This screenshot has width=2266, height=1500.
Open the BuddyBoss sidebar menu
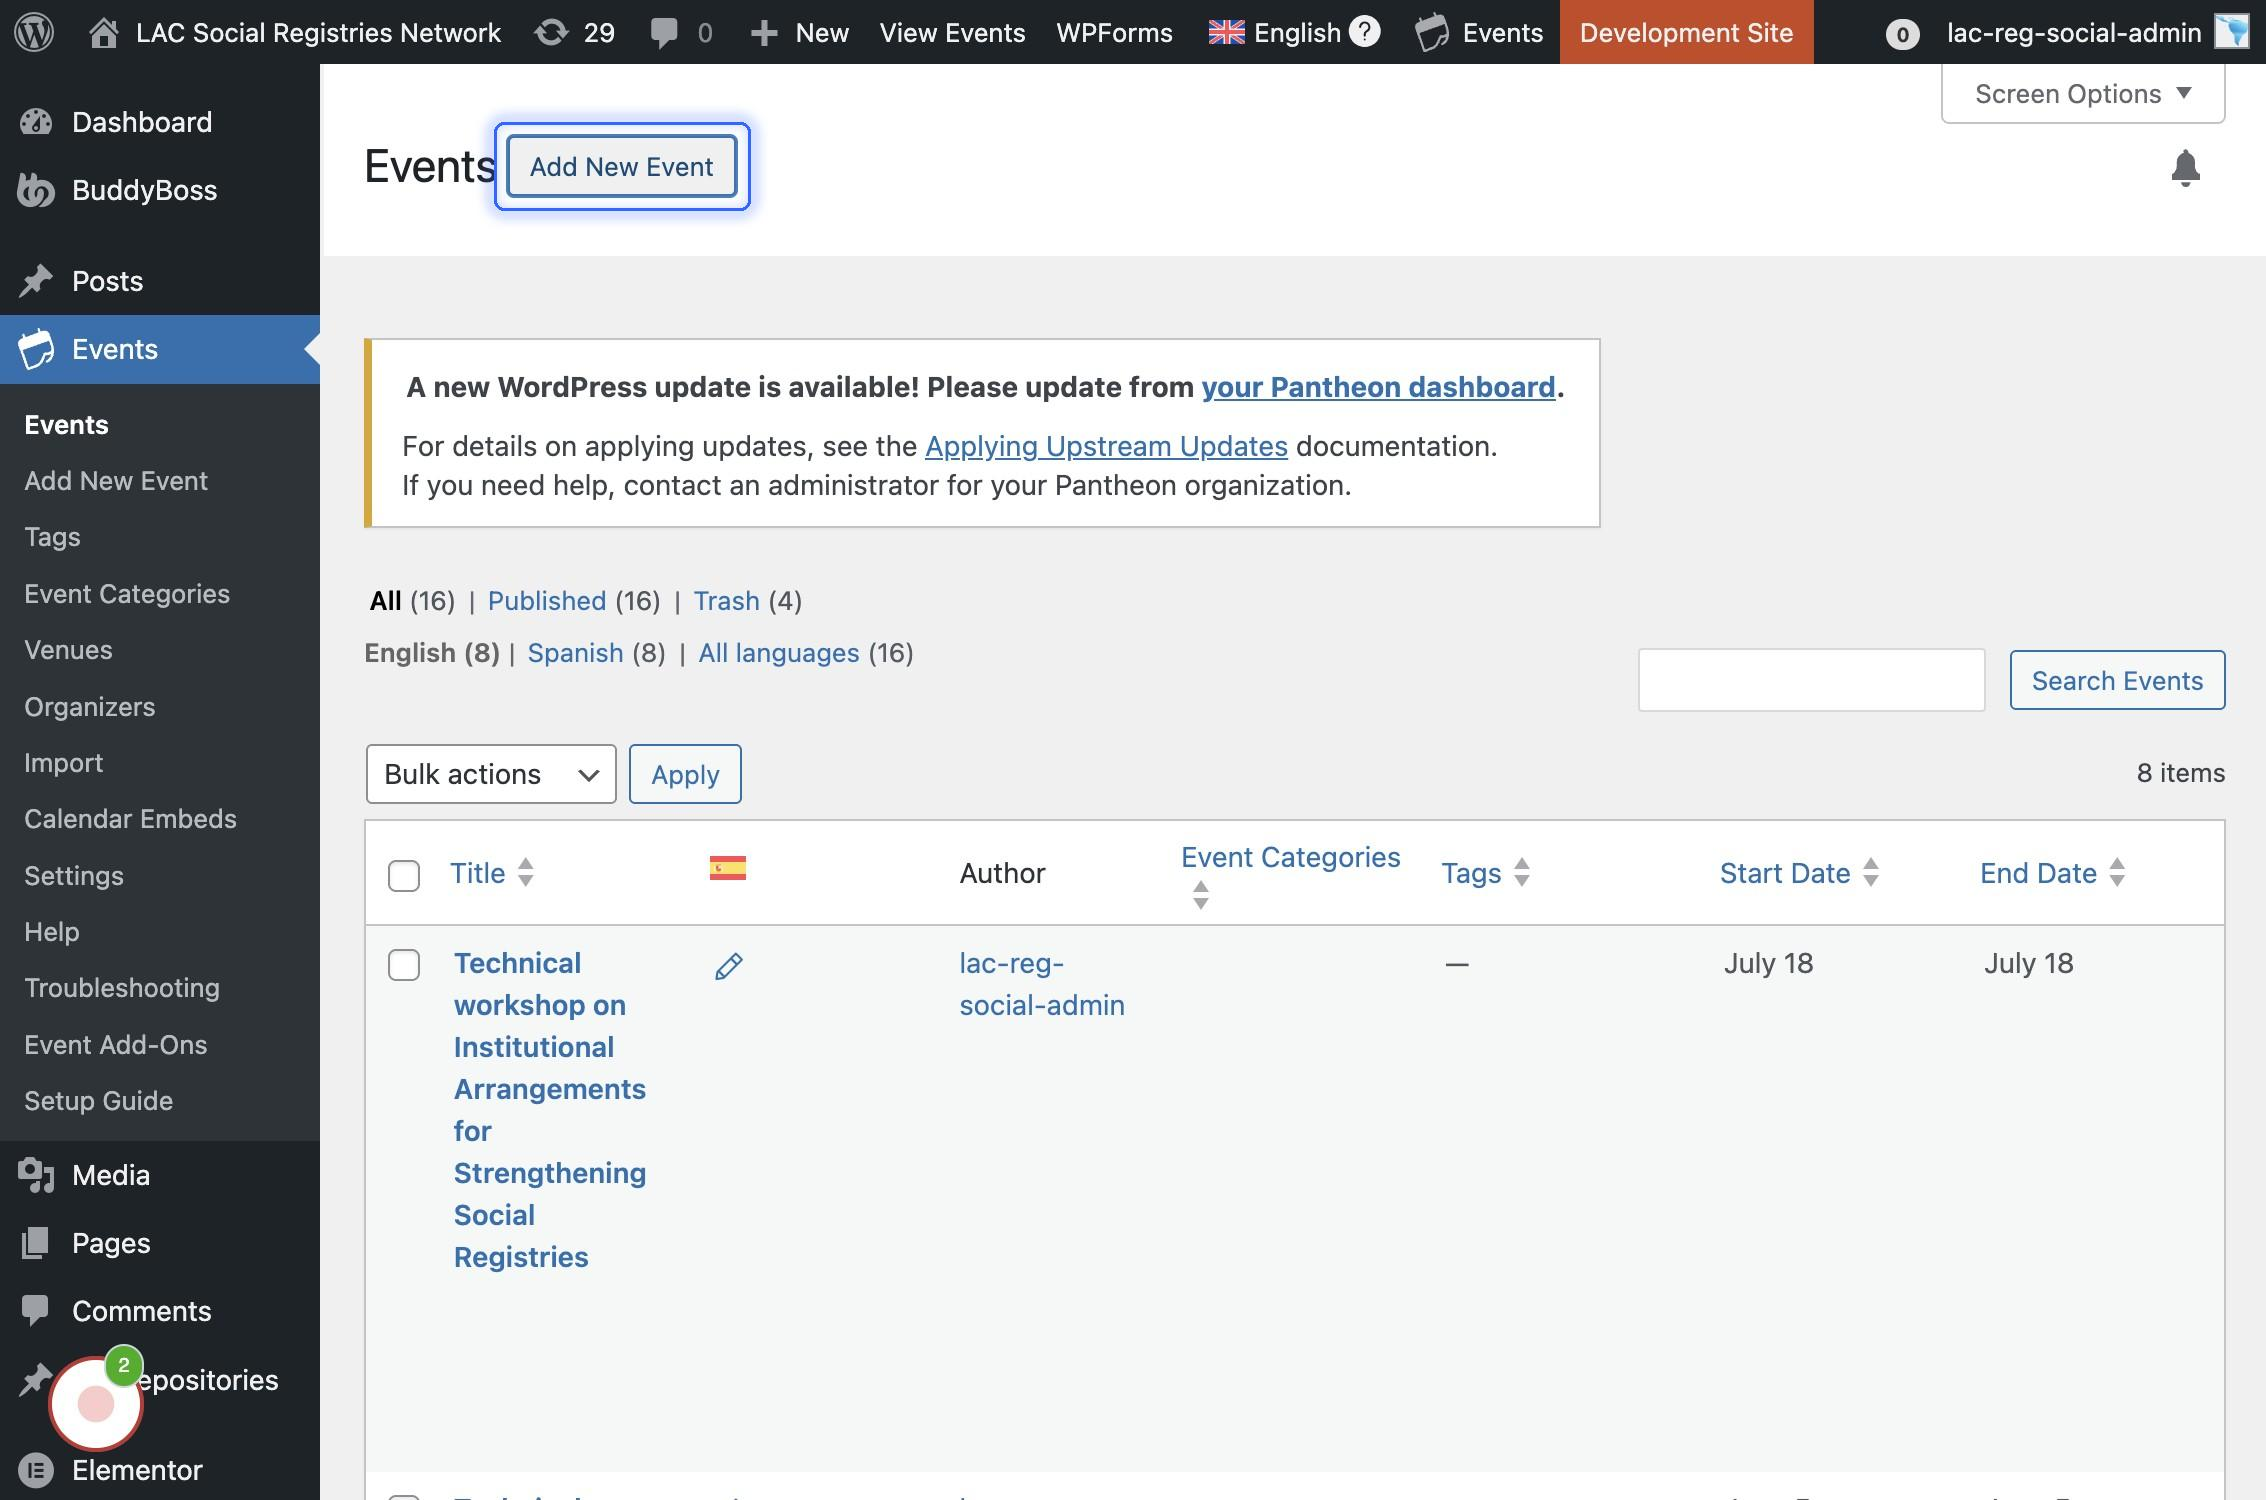click(x=144, y=190)
